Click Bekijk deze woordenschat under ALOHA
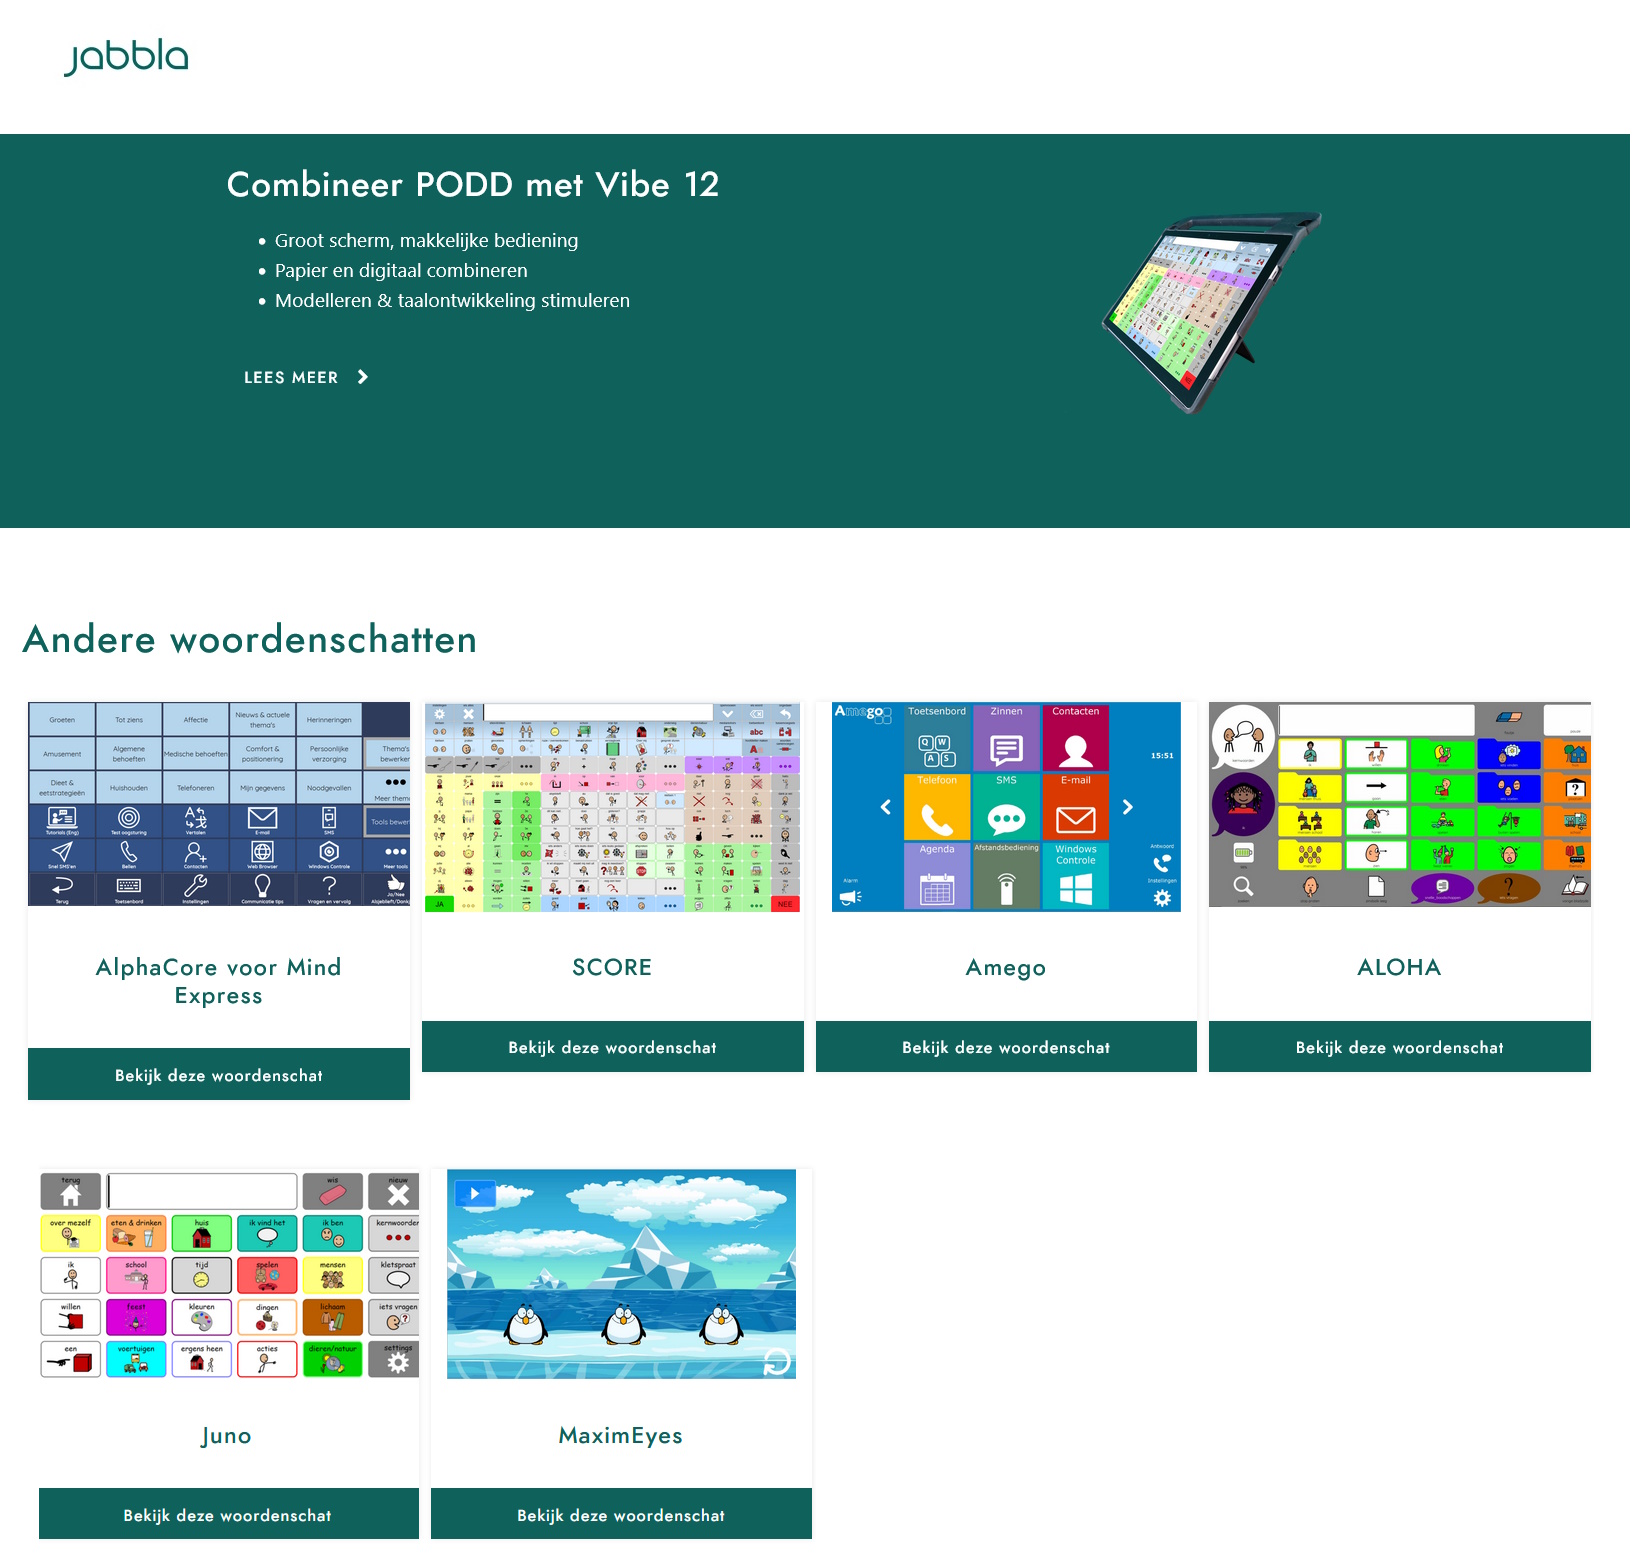Image resolution: width=1638 pixels, height=1566 pixels. [x=1399, y=1047]
